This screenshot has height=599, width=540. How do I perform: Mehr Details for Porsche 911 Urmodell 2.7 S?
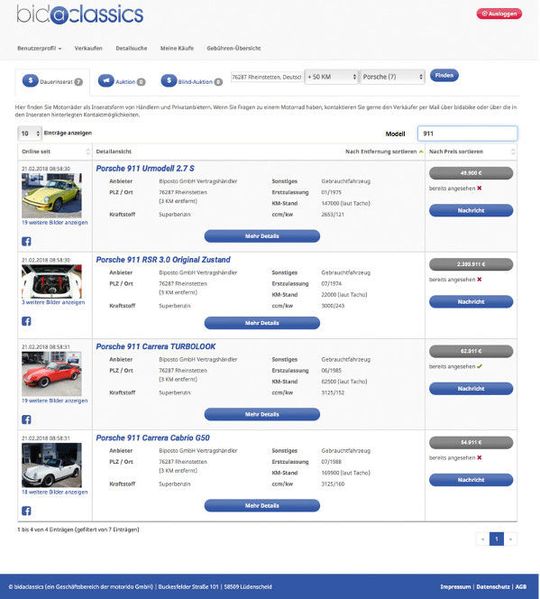pyautogui.click(x=262, y=236)
